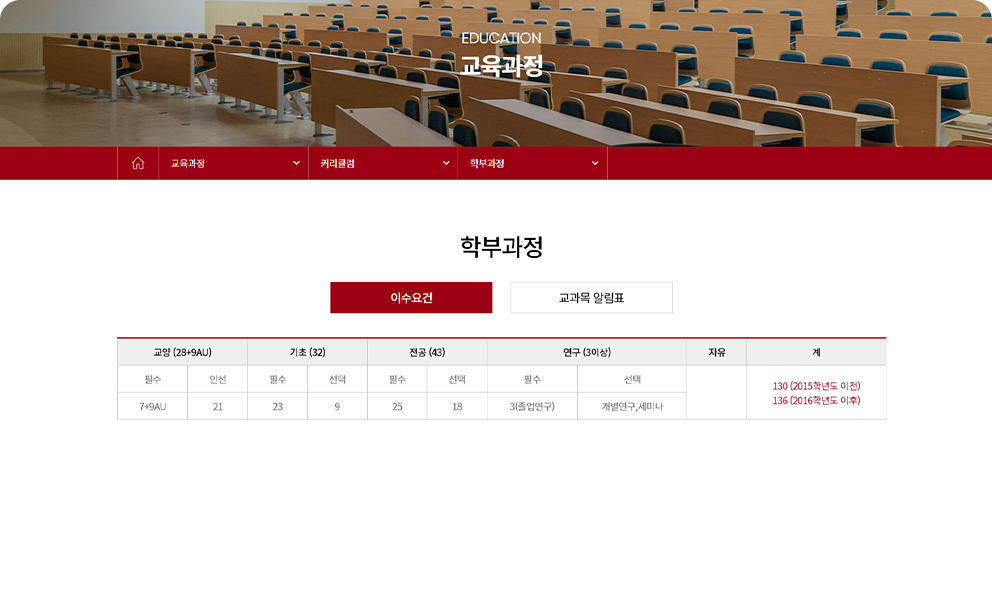Click the 자유 column header

716,352
